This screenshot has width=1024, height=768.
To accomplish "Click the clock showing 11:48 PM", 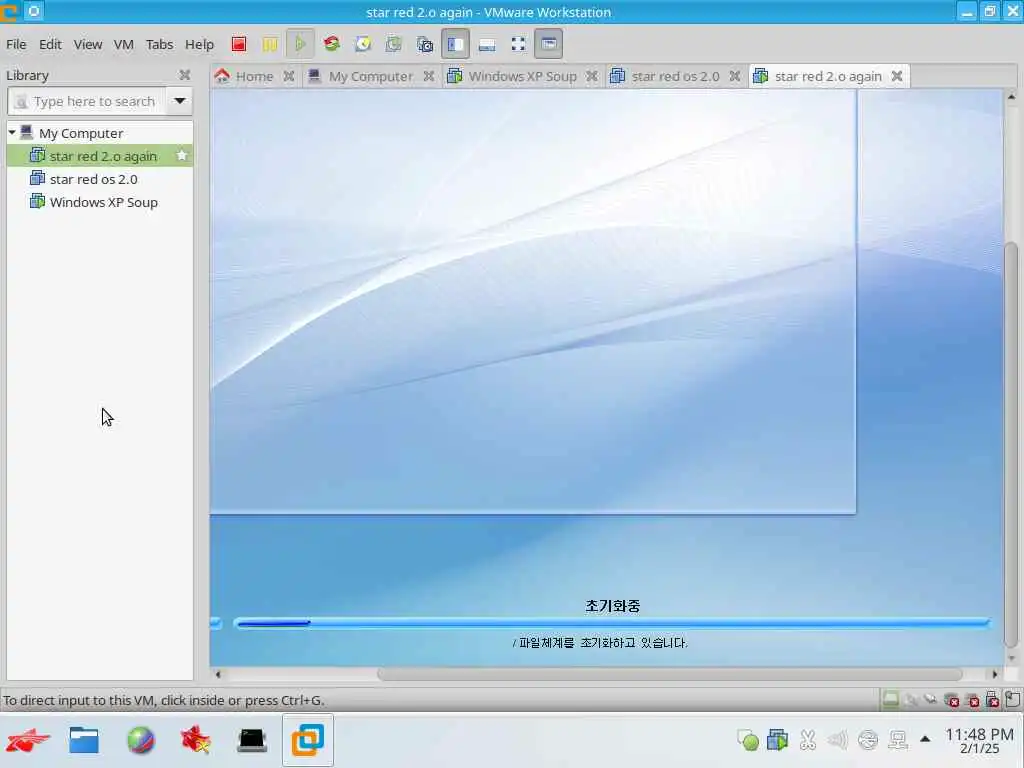I will (x=979, y=741).
